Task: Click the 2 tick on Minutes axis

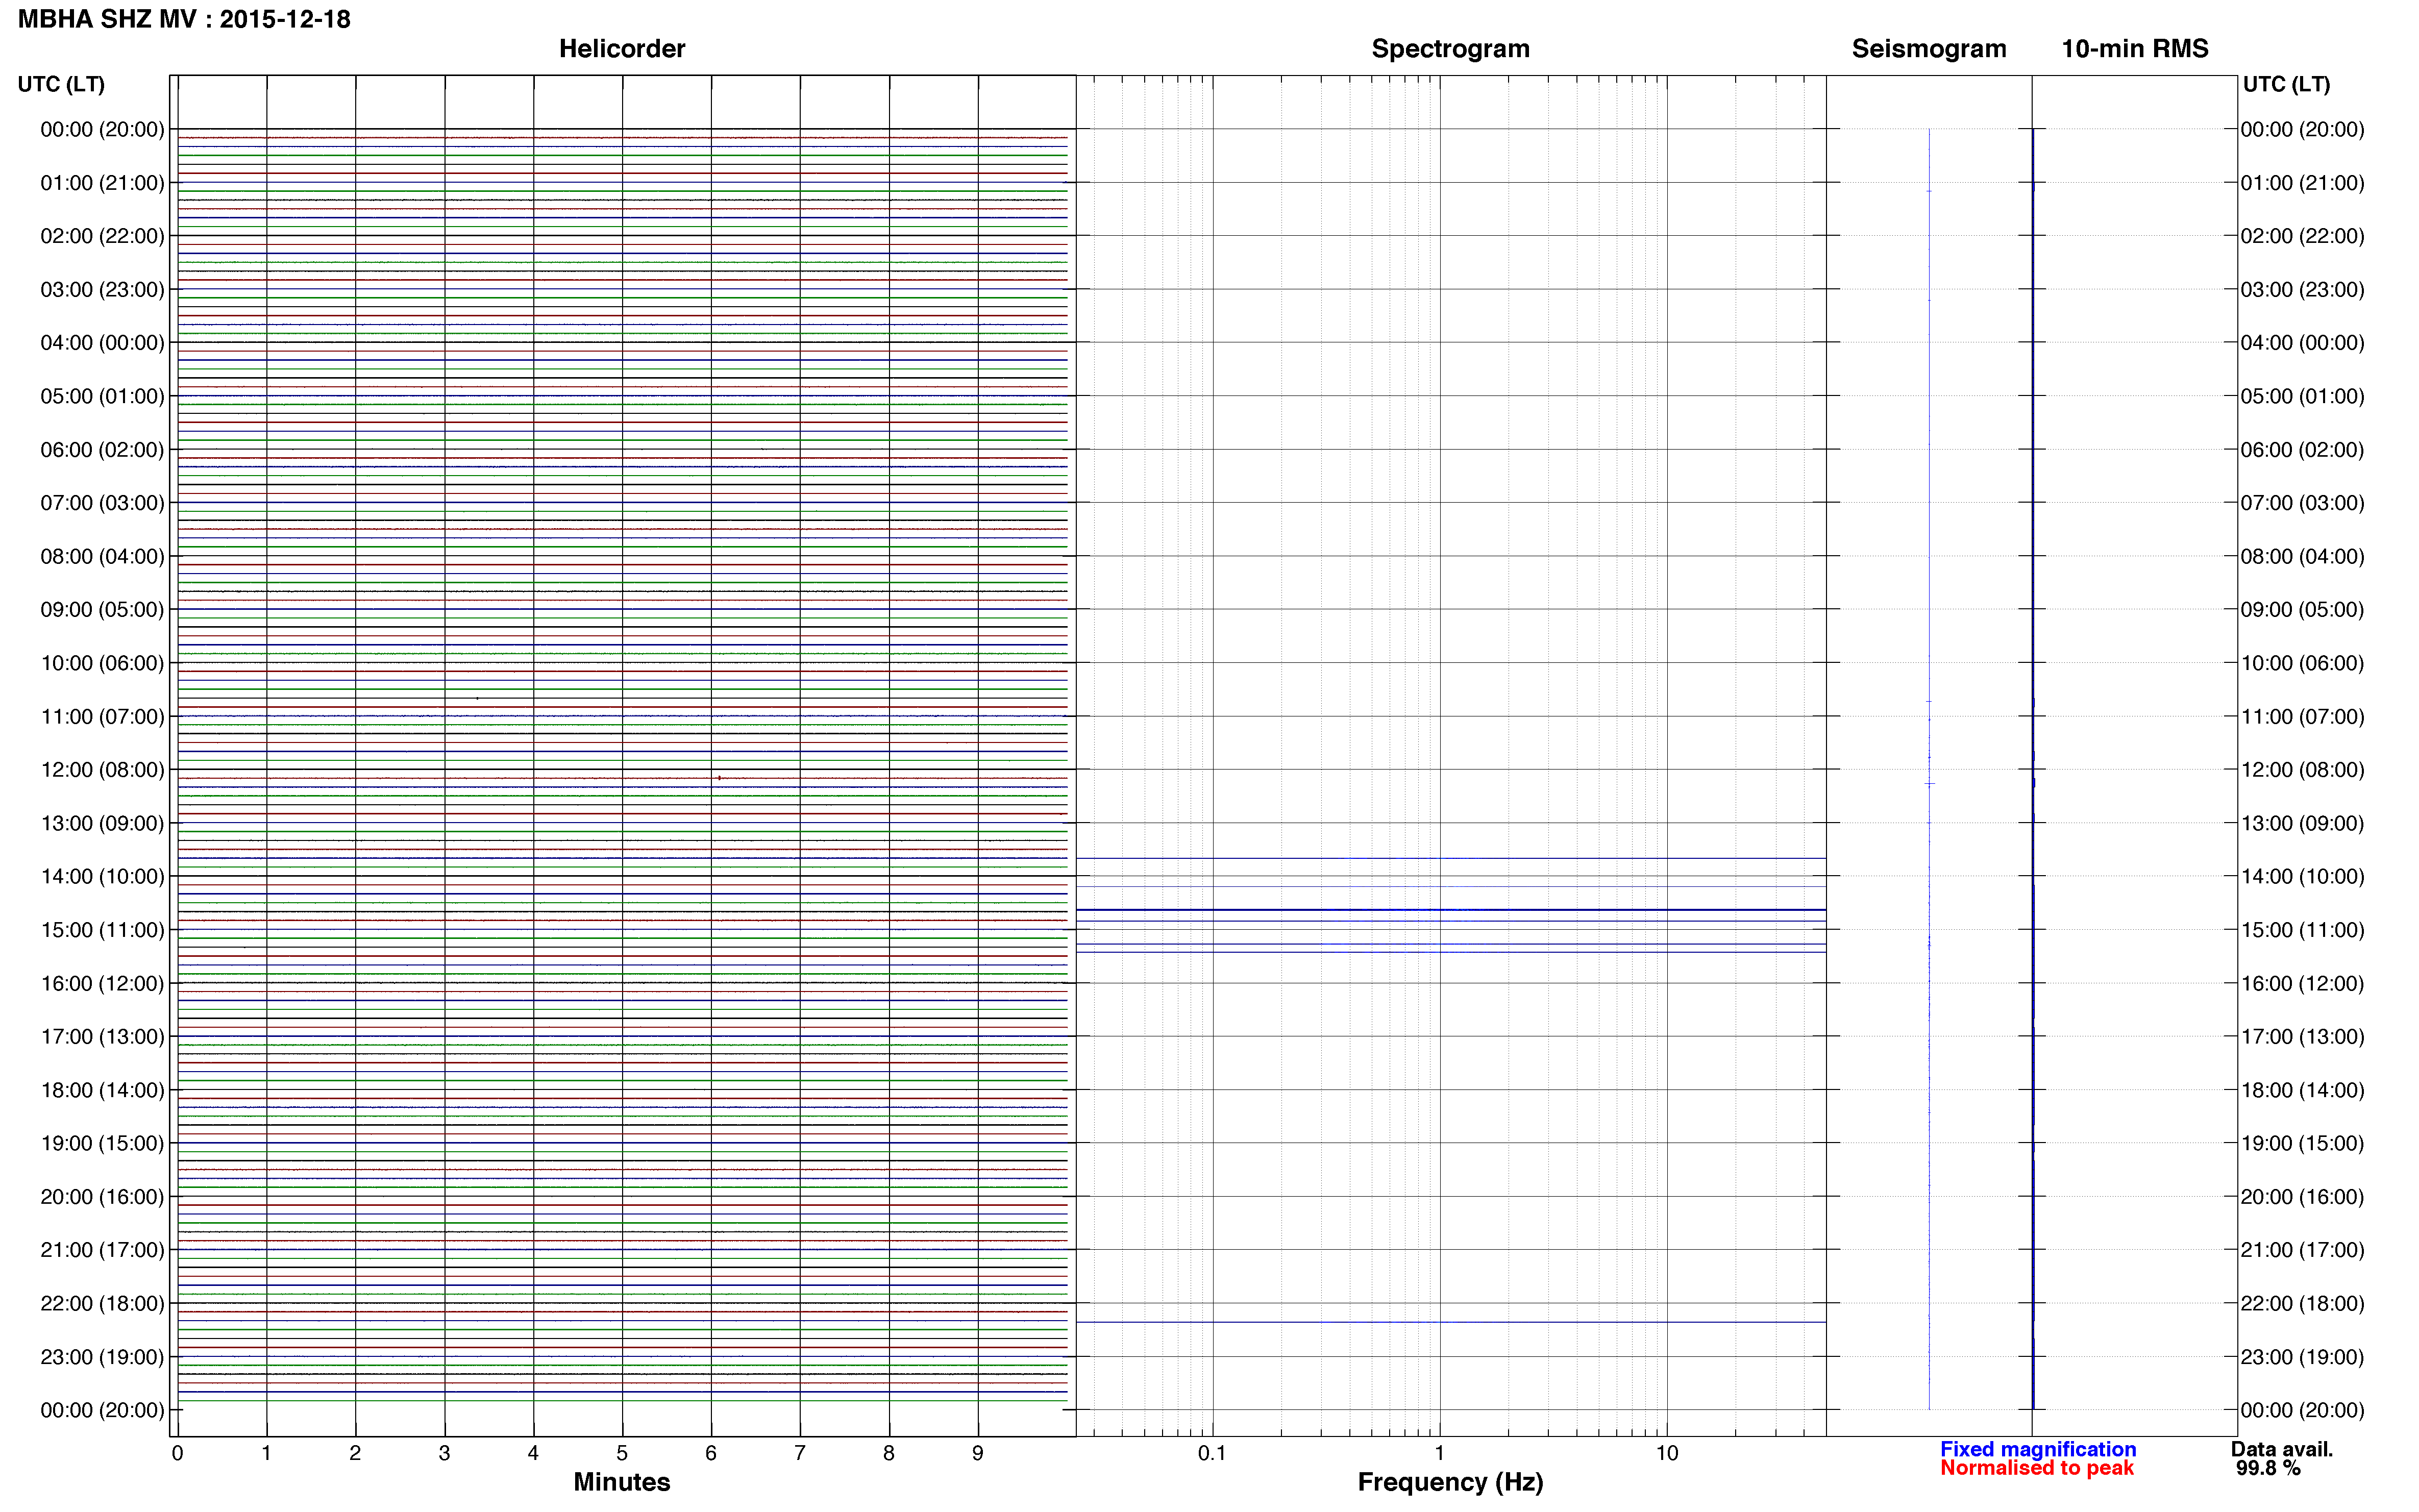Action: coord(355,1454)
